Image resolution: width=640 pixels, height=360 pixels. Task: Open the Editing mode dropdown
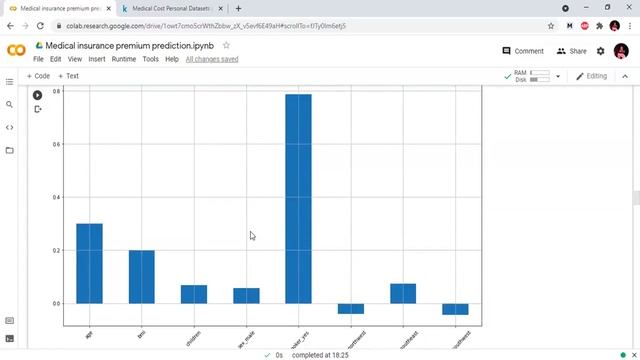[x=591, y=76]
